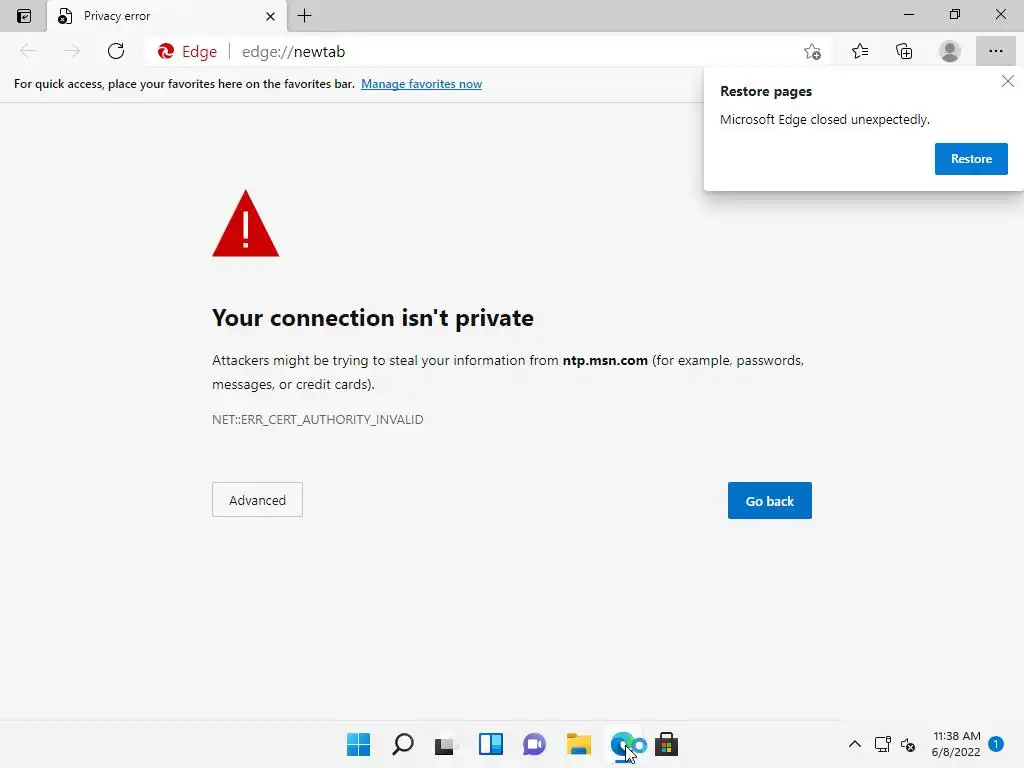Open File Explorer from the taskbar
The width and height of the screenshot is (1024, 768).
(579, 744)
